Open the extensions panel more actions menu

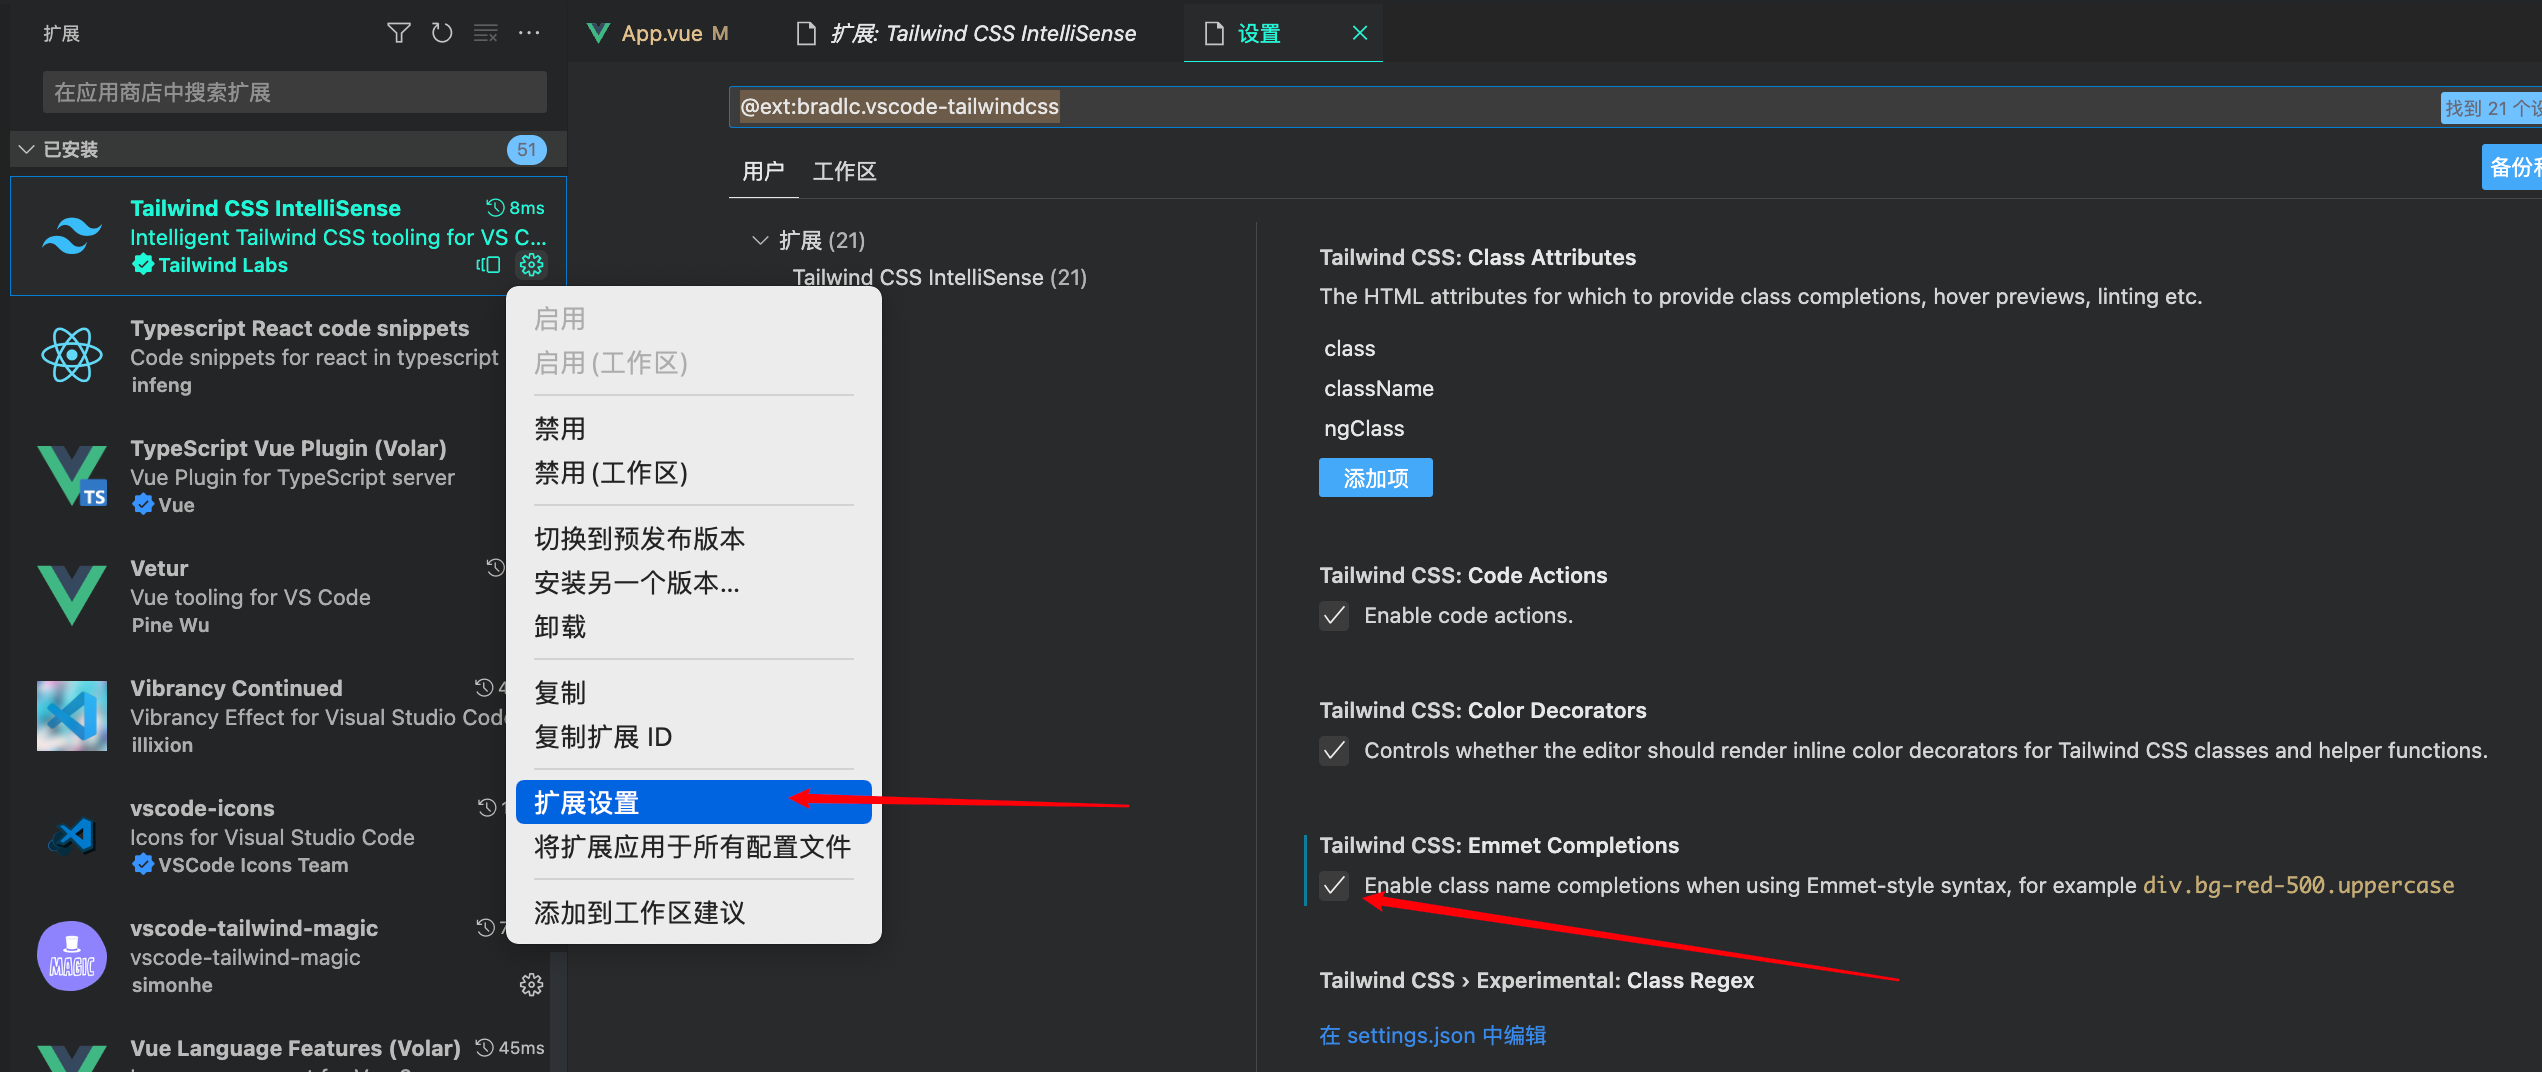[529, 33]
